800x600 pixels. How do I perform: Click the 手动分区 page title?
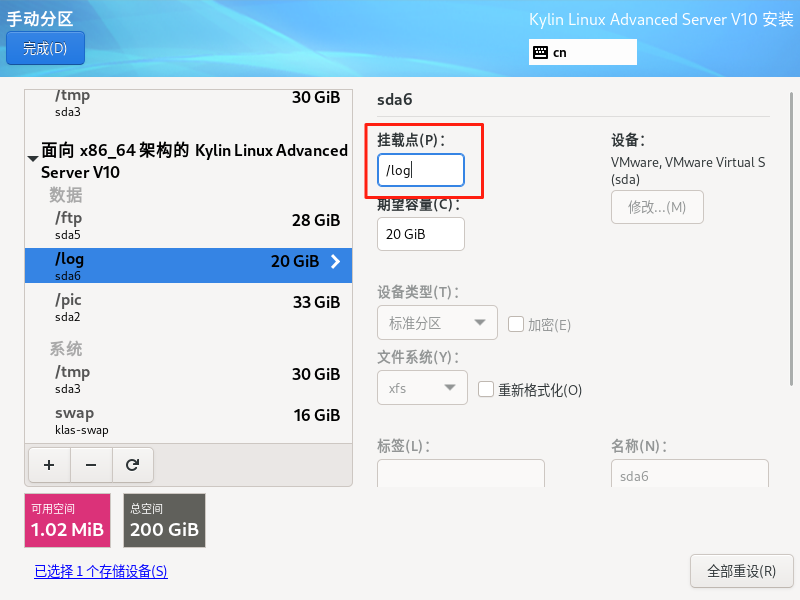pyautogui.click(x=40, y=19)
